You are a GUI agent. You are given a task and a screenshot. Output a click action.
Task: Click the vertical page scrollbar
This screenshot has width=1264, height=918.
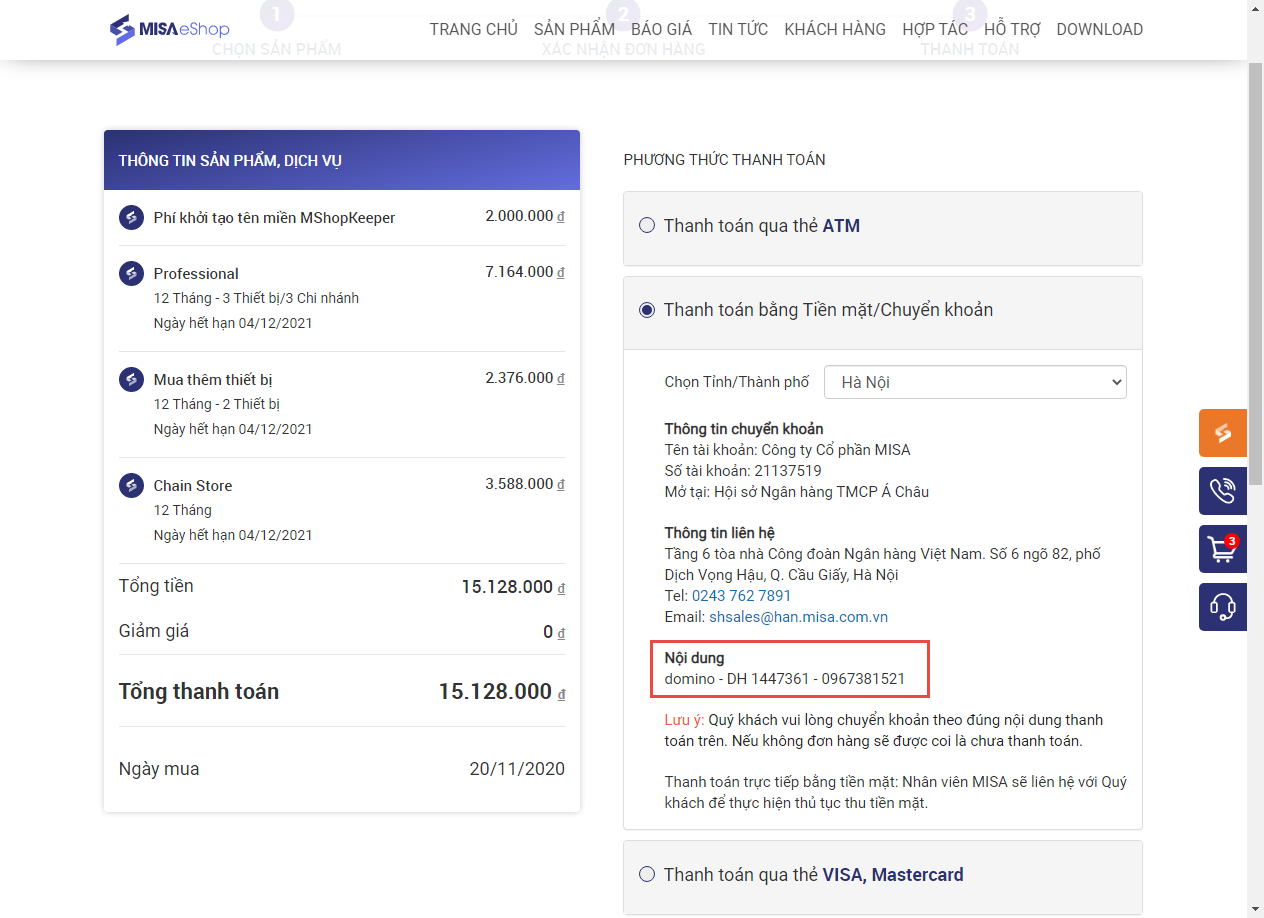coord(1255,300)
